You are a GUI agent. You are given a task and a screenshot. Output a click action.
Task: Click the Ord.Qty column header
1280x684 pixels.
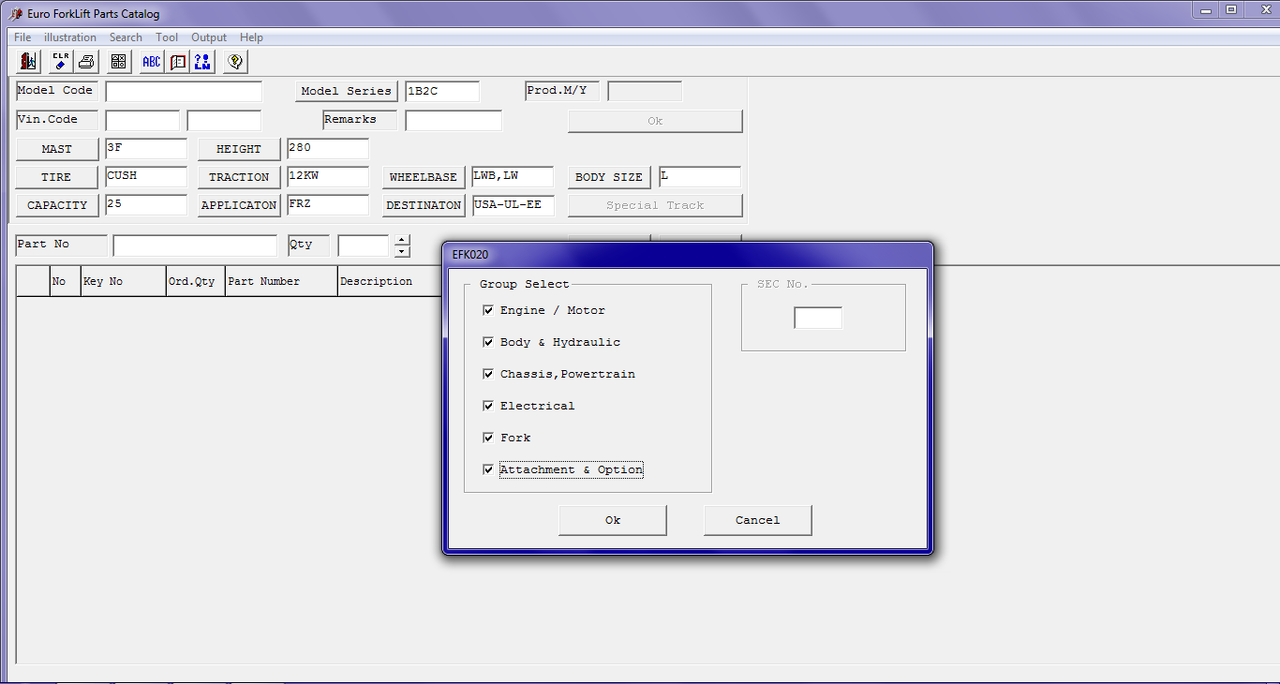(x=196, y=282)
